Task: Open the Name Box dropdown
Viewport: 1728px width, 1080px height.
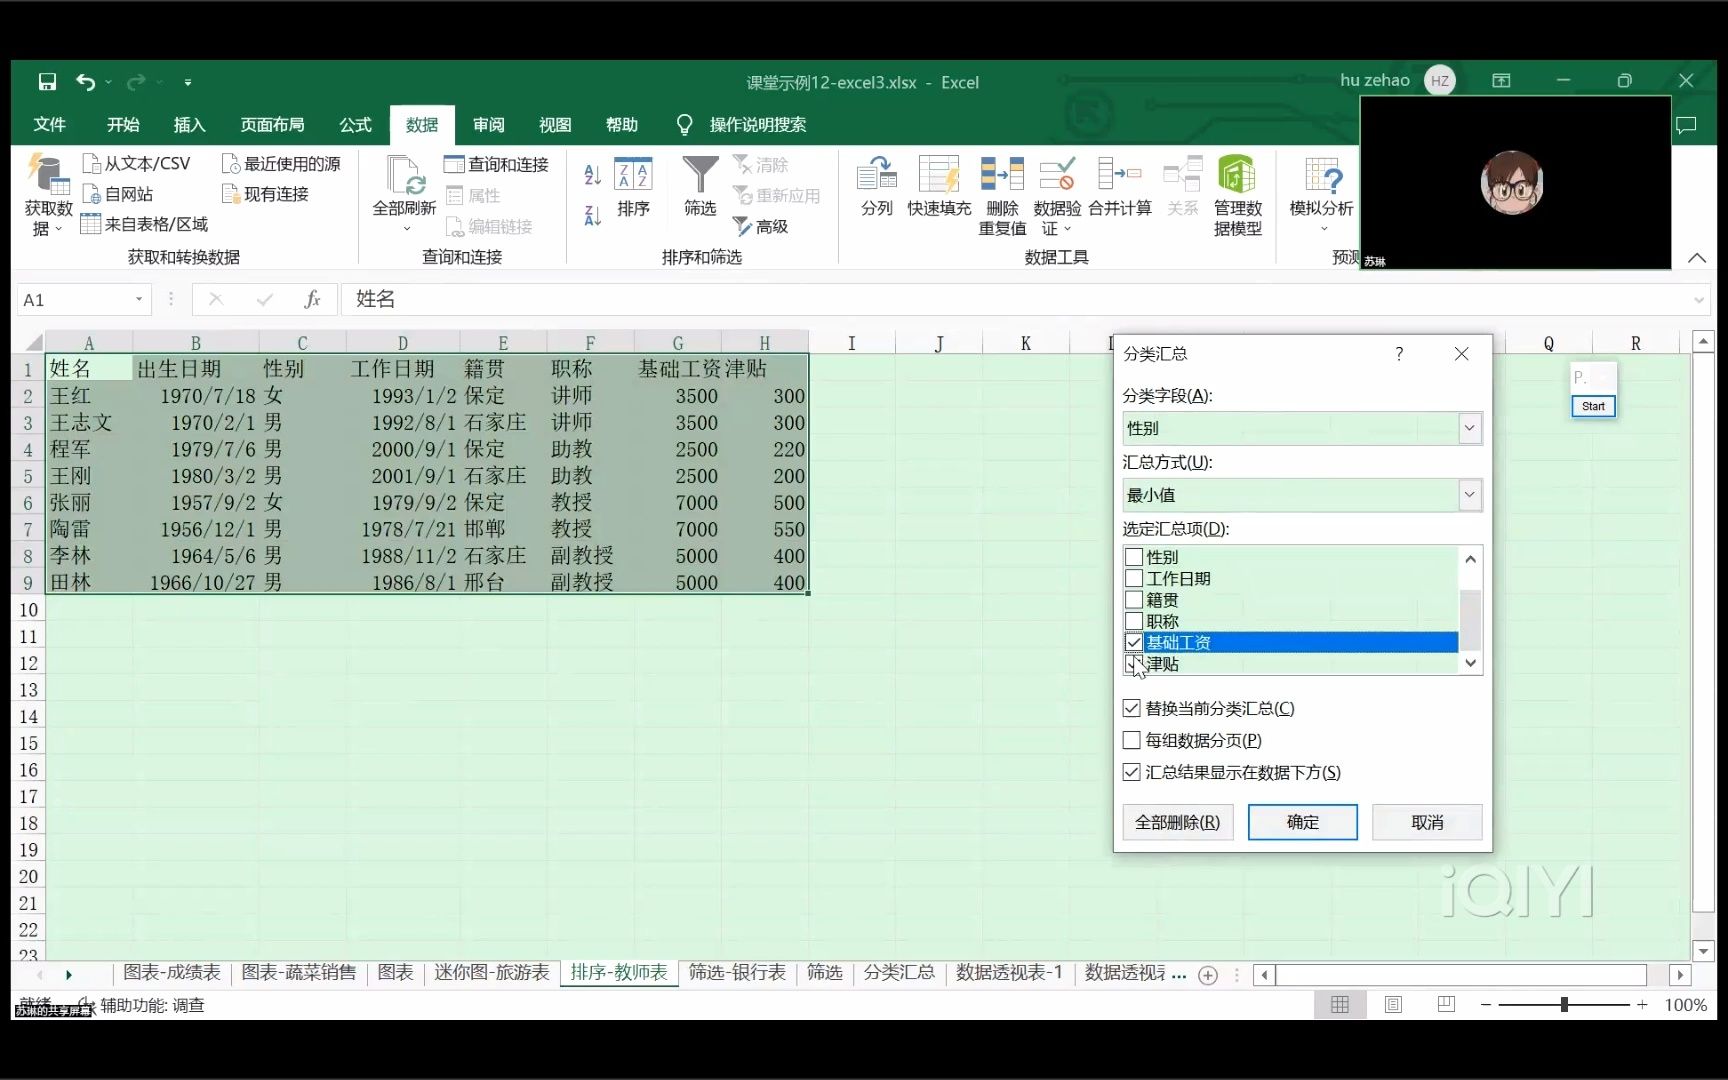Action: point(139,299)
